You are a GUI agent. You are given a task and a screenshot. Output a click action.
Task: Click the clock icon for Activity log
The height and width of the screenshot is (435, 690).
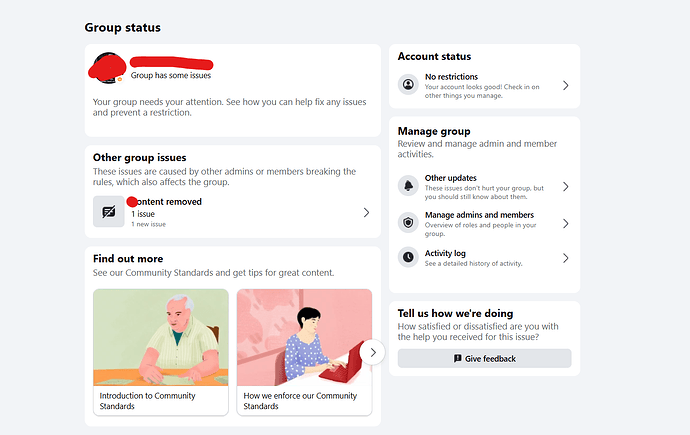tap(408, 257)
